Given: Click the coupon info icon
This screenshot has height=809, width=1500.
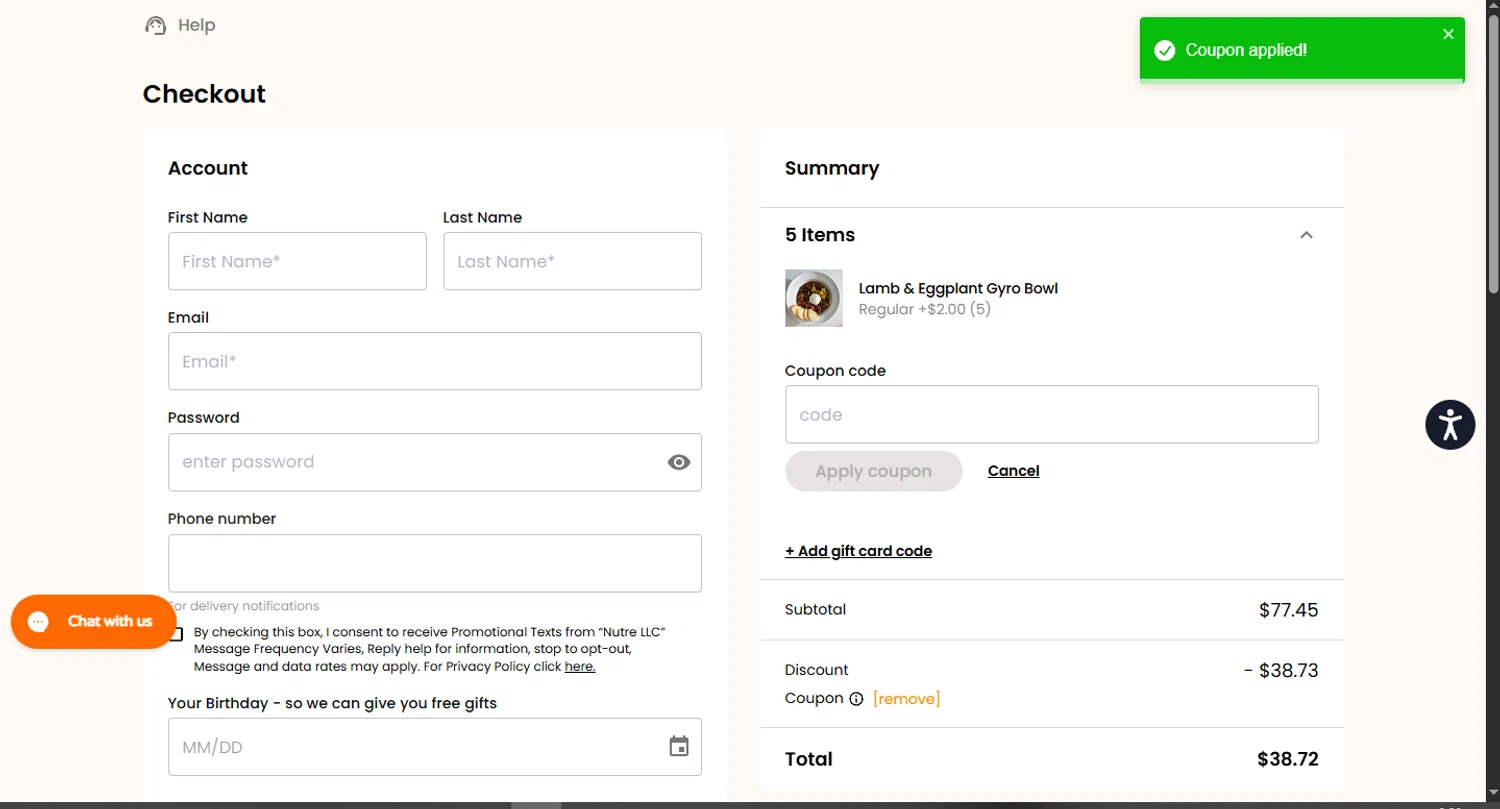Looking at the screenshot, I should click(856, 699).
